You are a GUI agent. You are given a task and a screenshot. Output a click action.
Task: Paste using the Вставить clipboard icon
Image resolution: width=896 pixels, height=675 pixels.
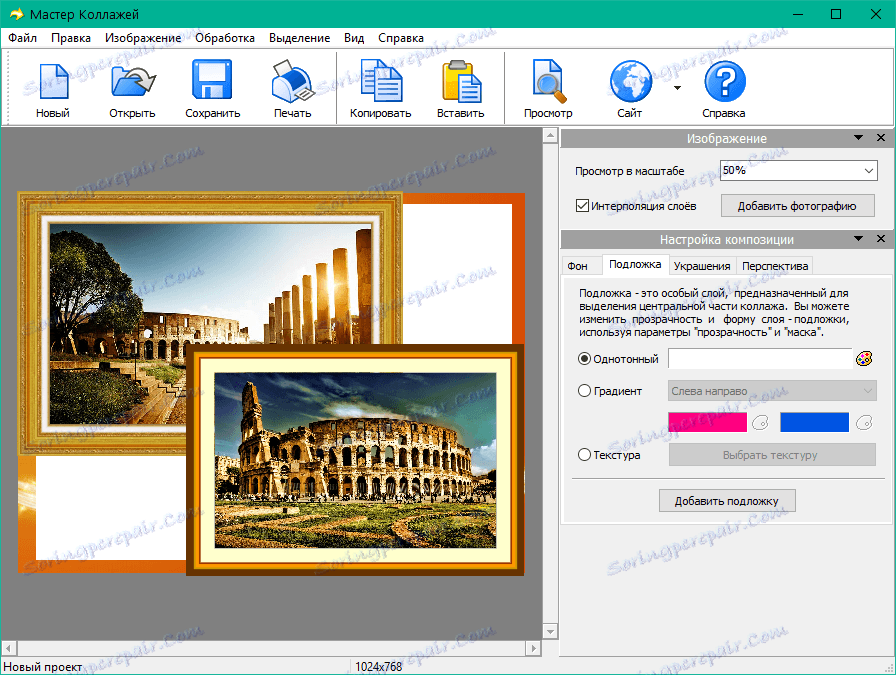click(461, 82)
